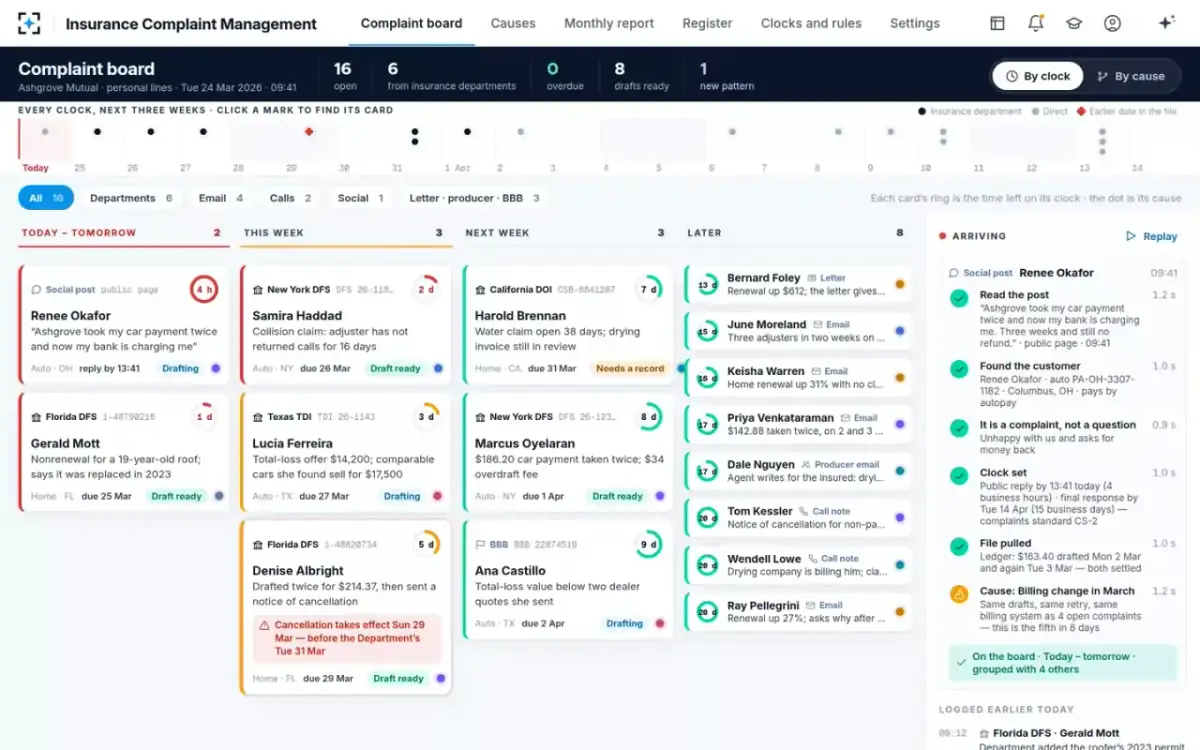Click the green check beside Clock set
The image size is (1200, 750).
[x=959, y=476]
